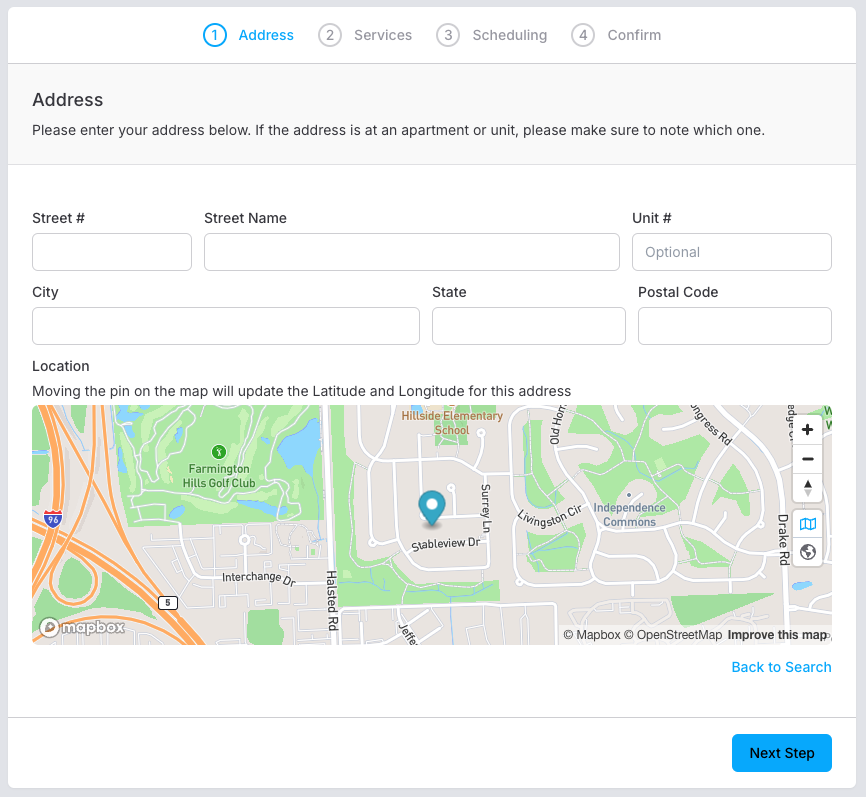Go to the Address step
866x797 pixels.
[248, 35]
